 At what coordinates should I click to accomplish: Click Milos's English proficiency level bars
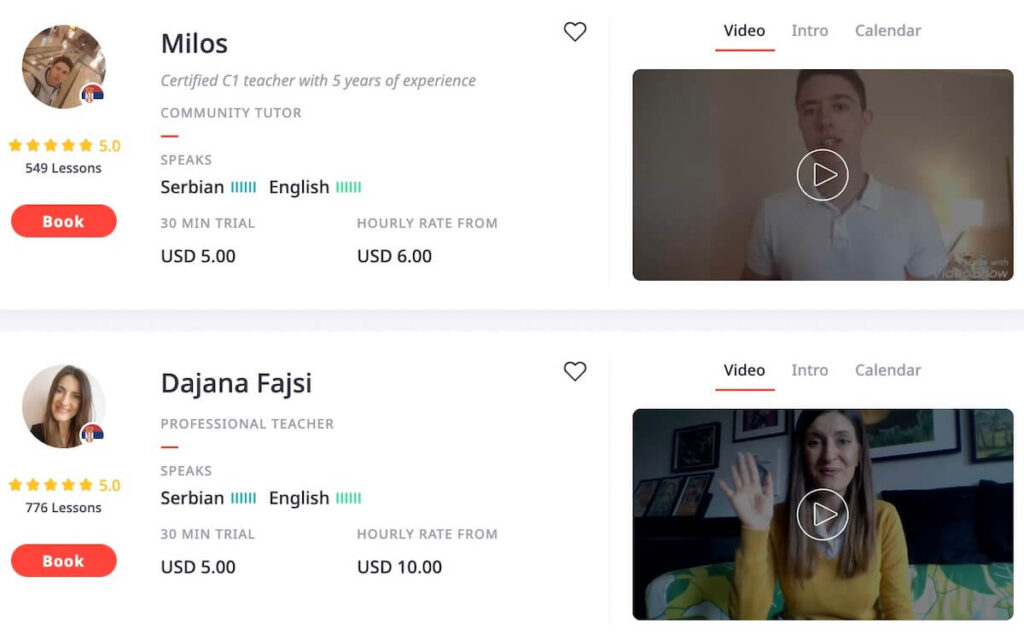click(348, 187)
